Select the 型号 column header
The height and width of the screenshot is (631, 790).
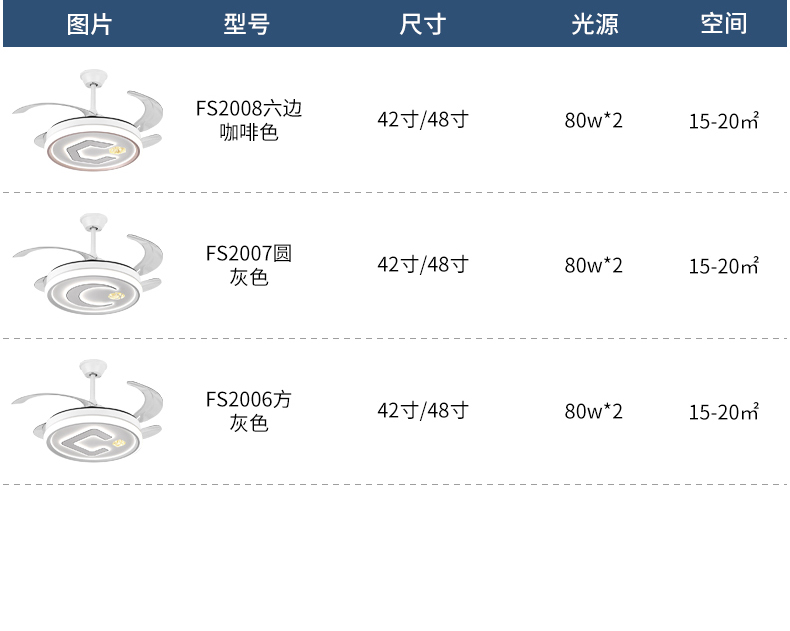coord(247,24)
